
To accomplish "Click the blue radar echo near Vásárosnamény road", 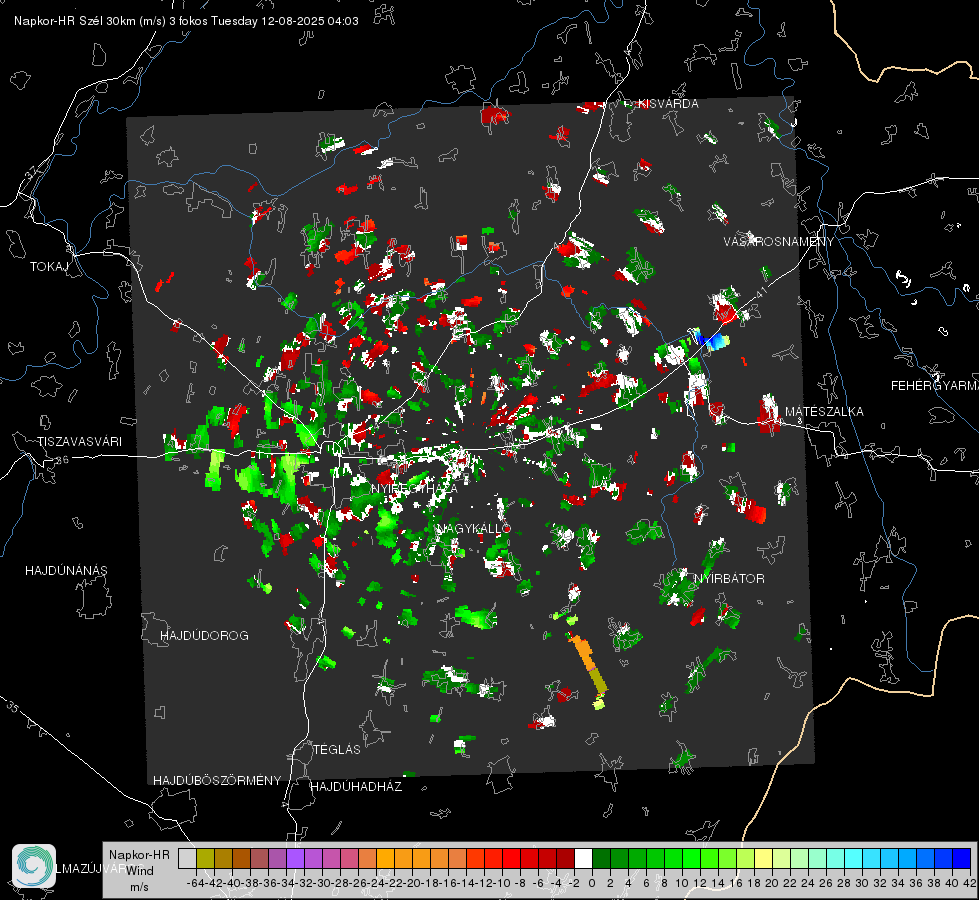I will click(713, 340).
